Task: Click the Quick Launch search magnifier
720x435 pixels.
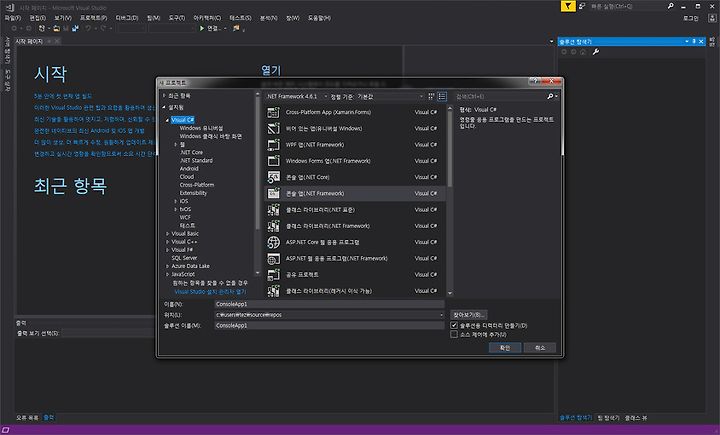Action: pyautogui.click(x=670, y=6)
